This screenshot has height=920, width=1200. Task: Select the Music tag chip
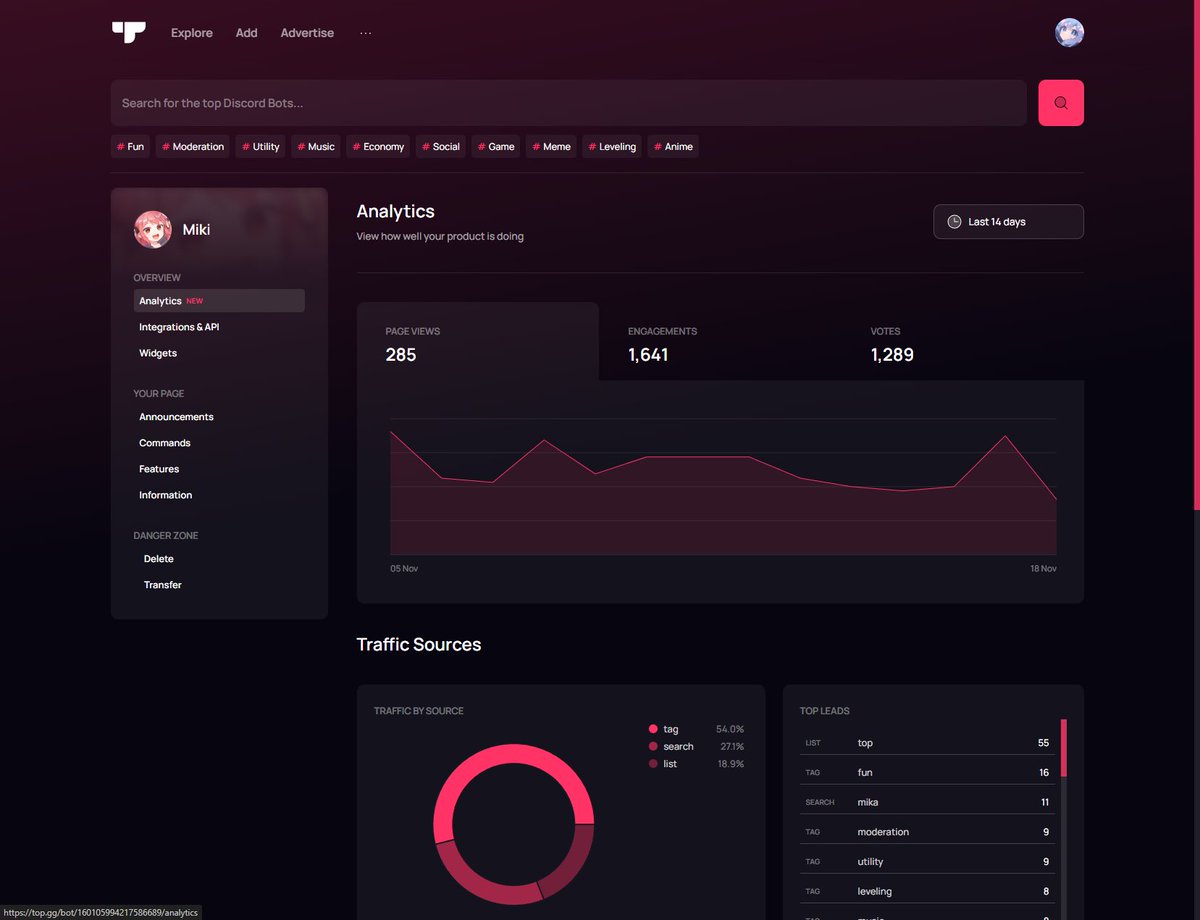click(x=316, y=147)
